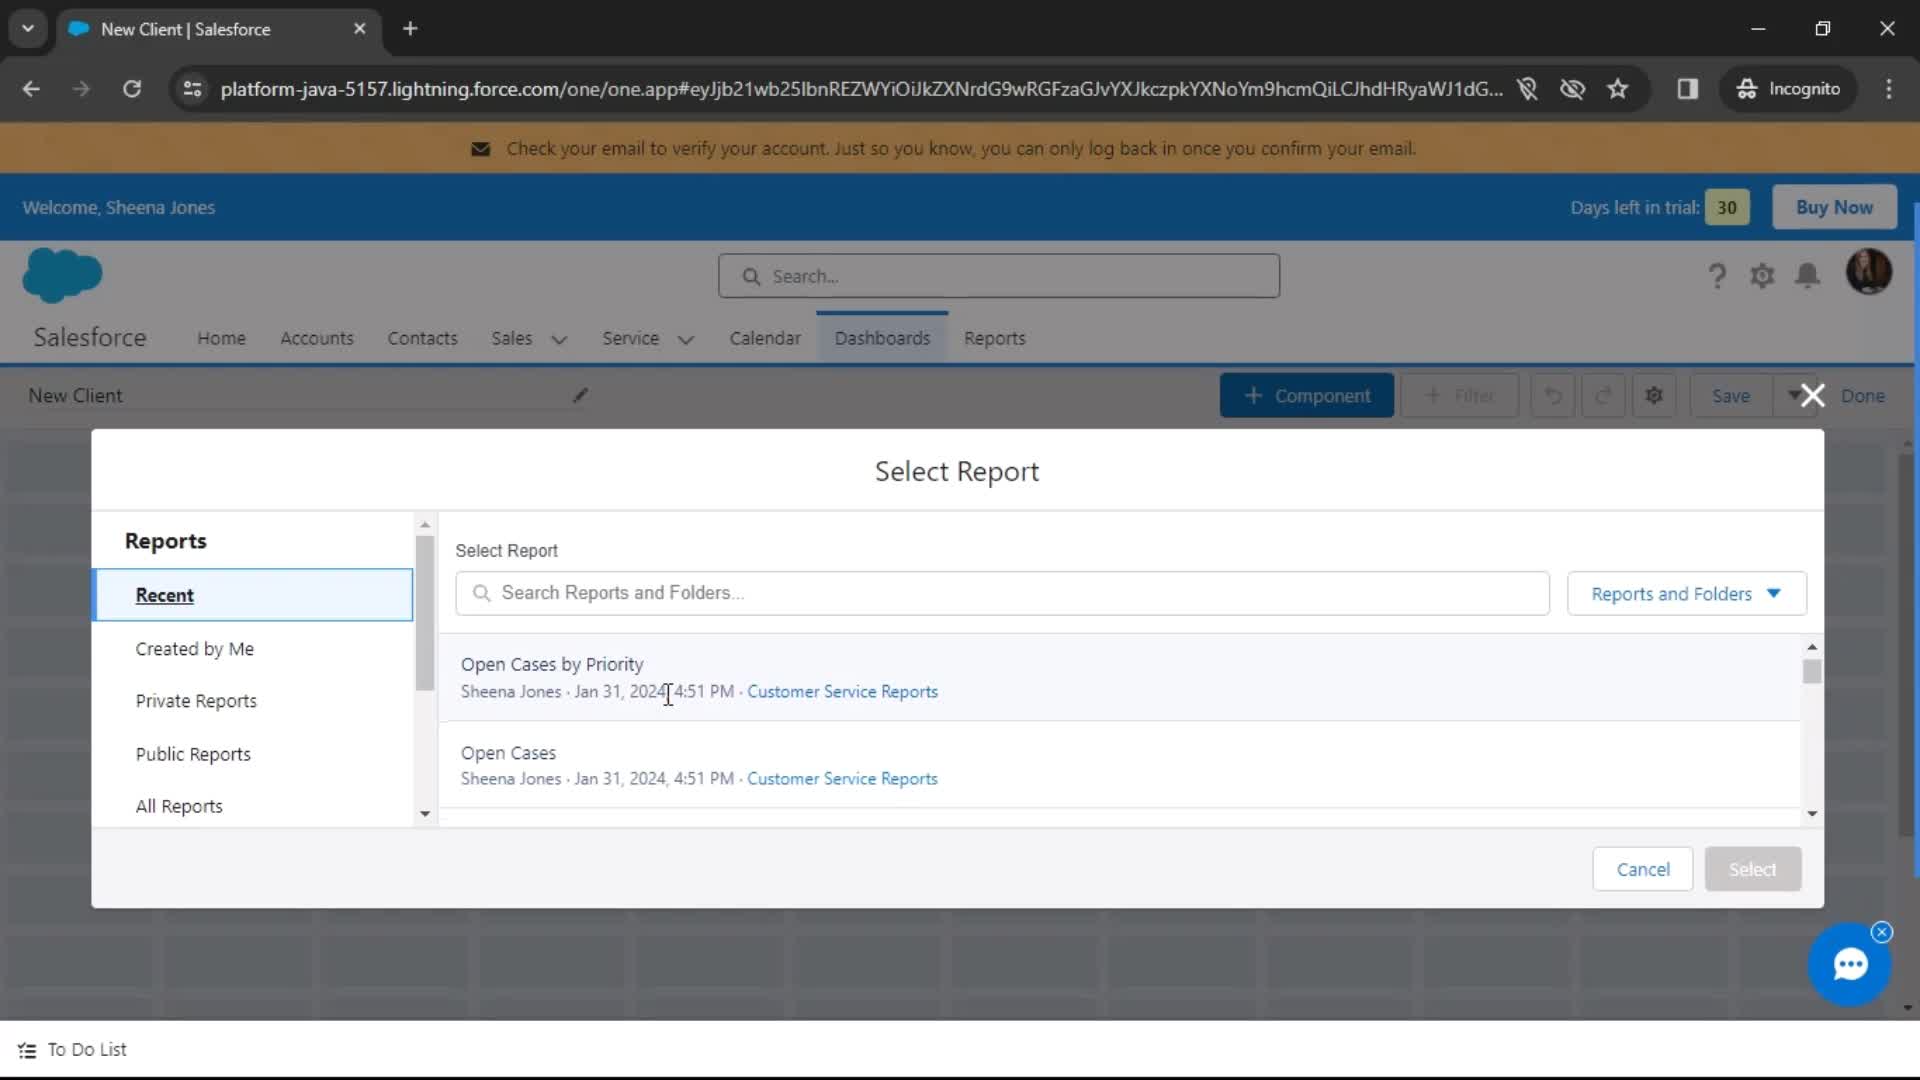The width and height of the screenshot is (1920, 1080).
Task: Click down arrow of Reports sidebar scrollbar
Action: coord(425,814)
